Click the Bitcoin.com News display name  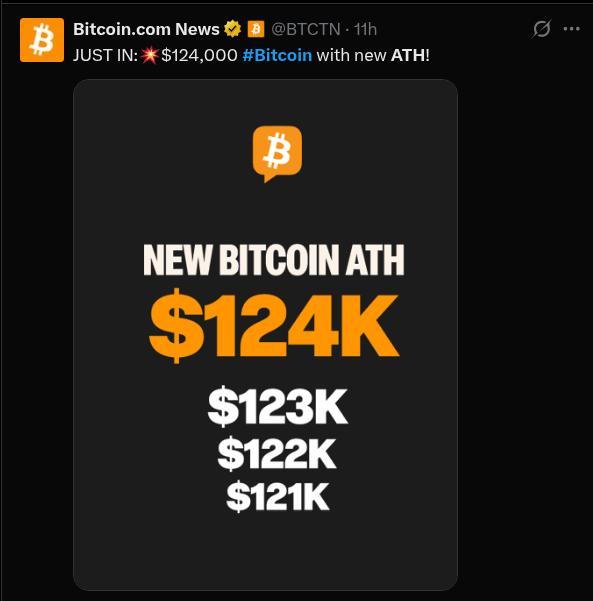point(146,29)
